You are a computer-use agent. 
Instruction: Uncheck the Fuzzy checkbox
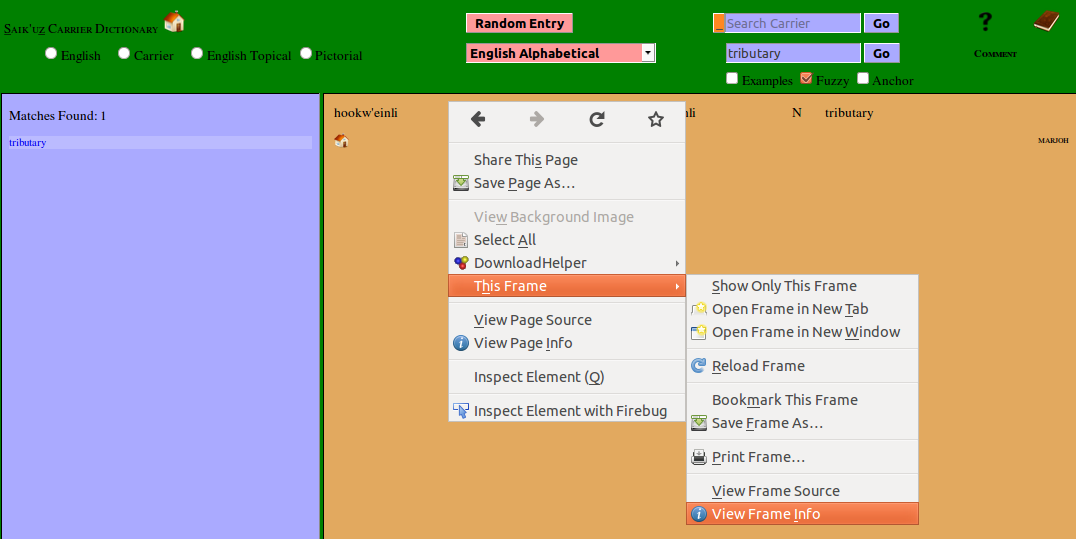pyautogui.click(x=806, y=79)
